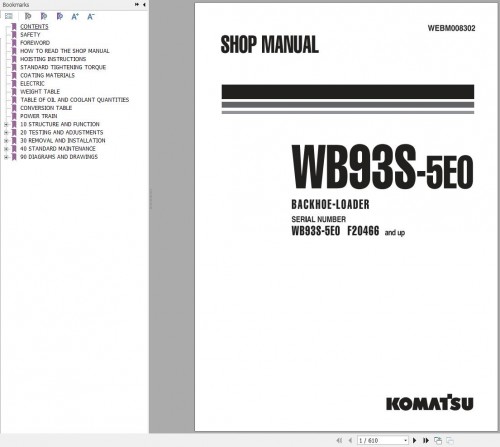The height and width of the screenshot is (447, 500).
Task: Jump to last page button
Action: [x=426, y=440]
